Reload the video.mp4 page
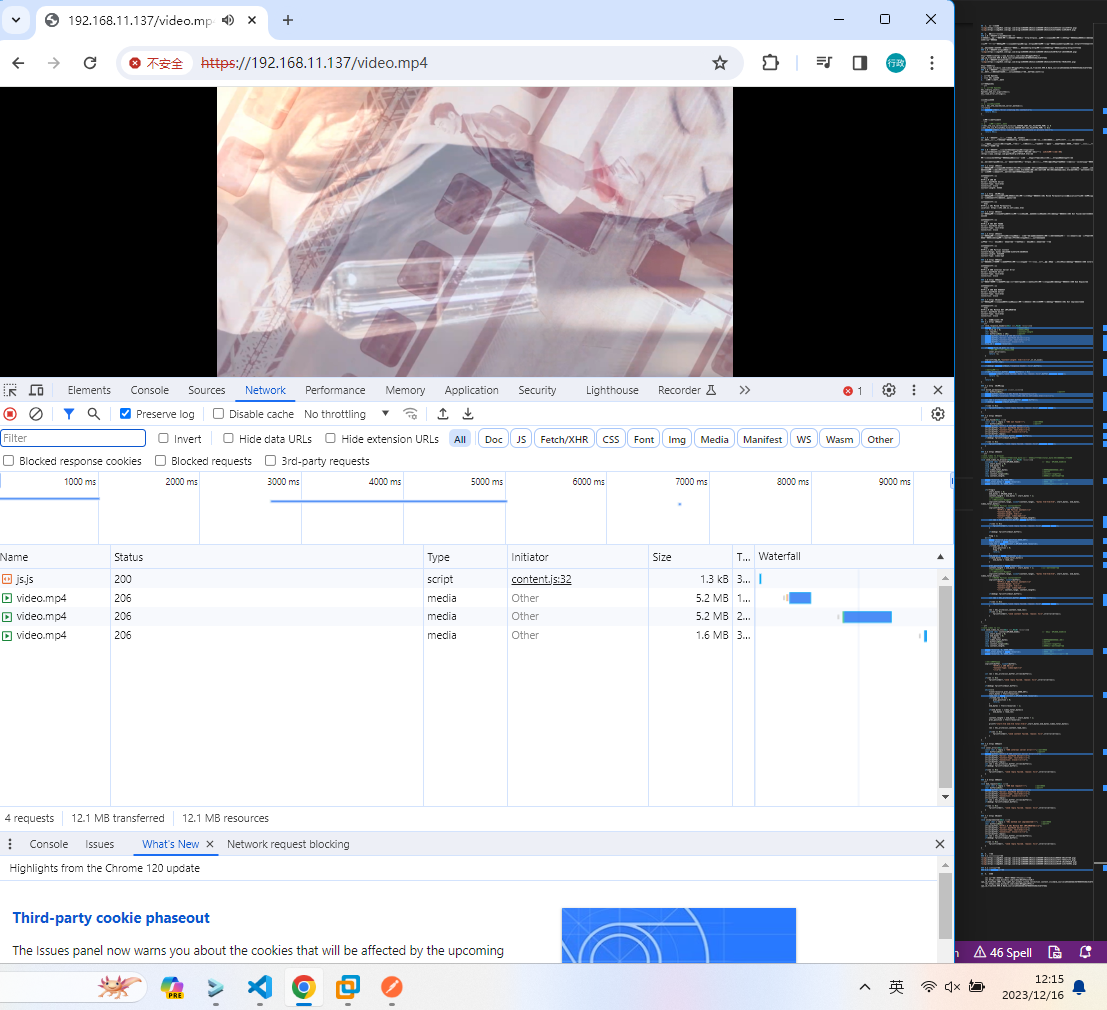The image size is (1107, 1010). [90, 63]
